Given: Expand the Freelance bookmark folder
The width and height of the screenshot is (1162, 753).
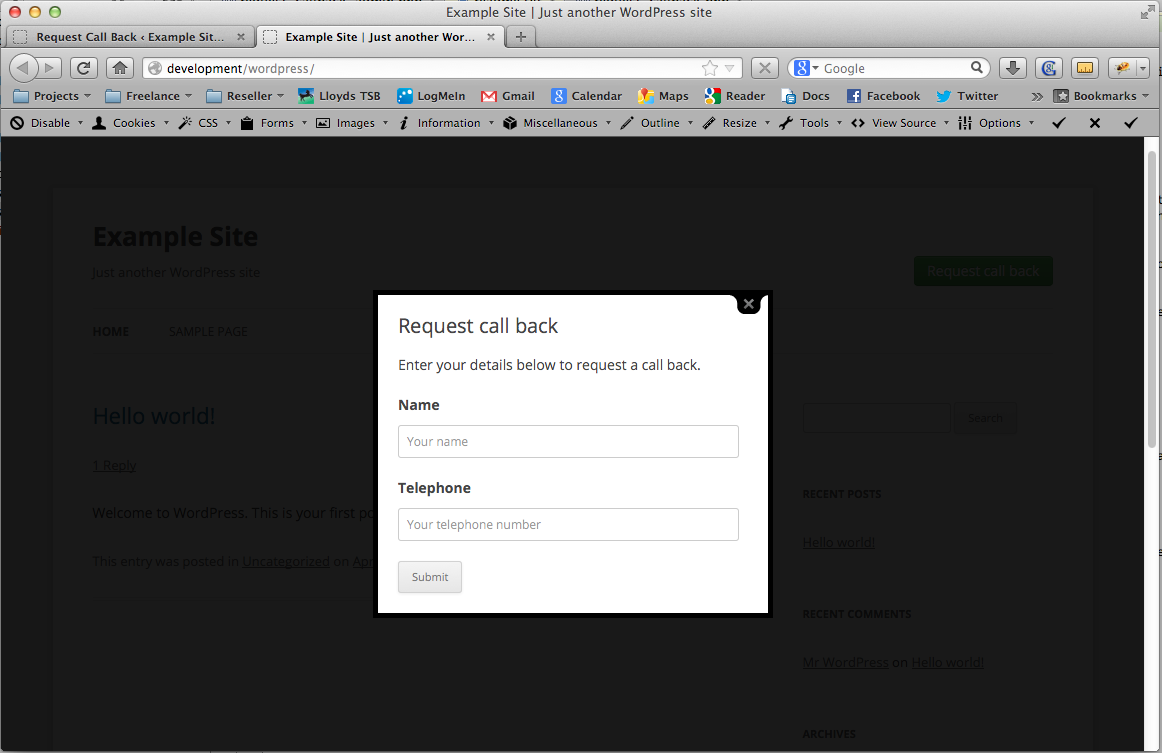Looking at the screenshot, I should coord(148,96).
